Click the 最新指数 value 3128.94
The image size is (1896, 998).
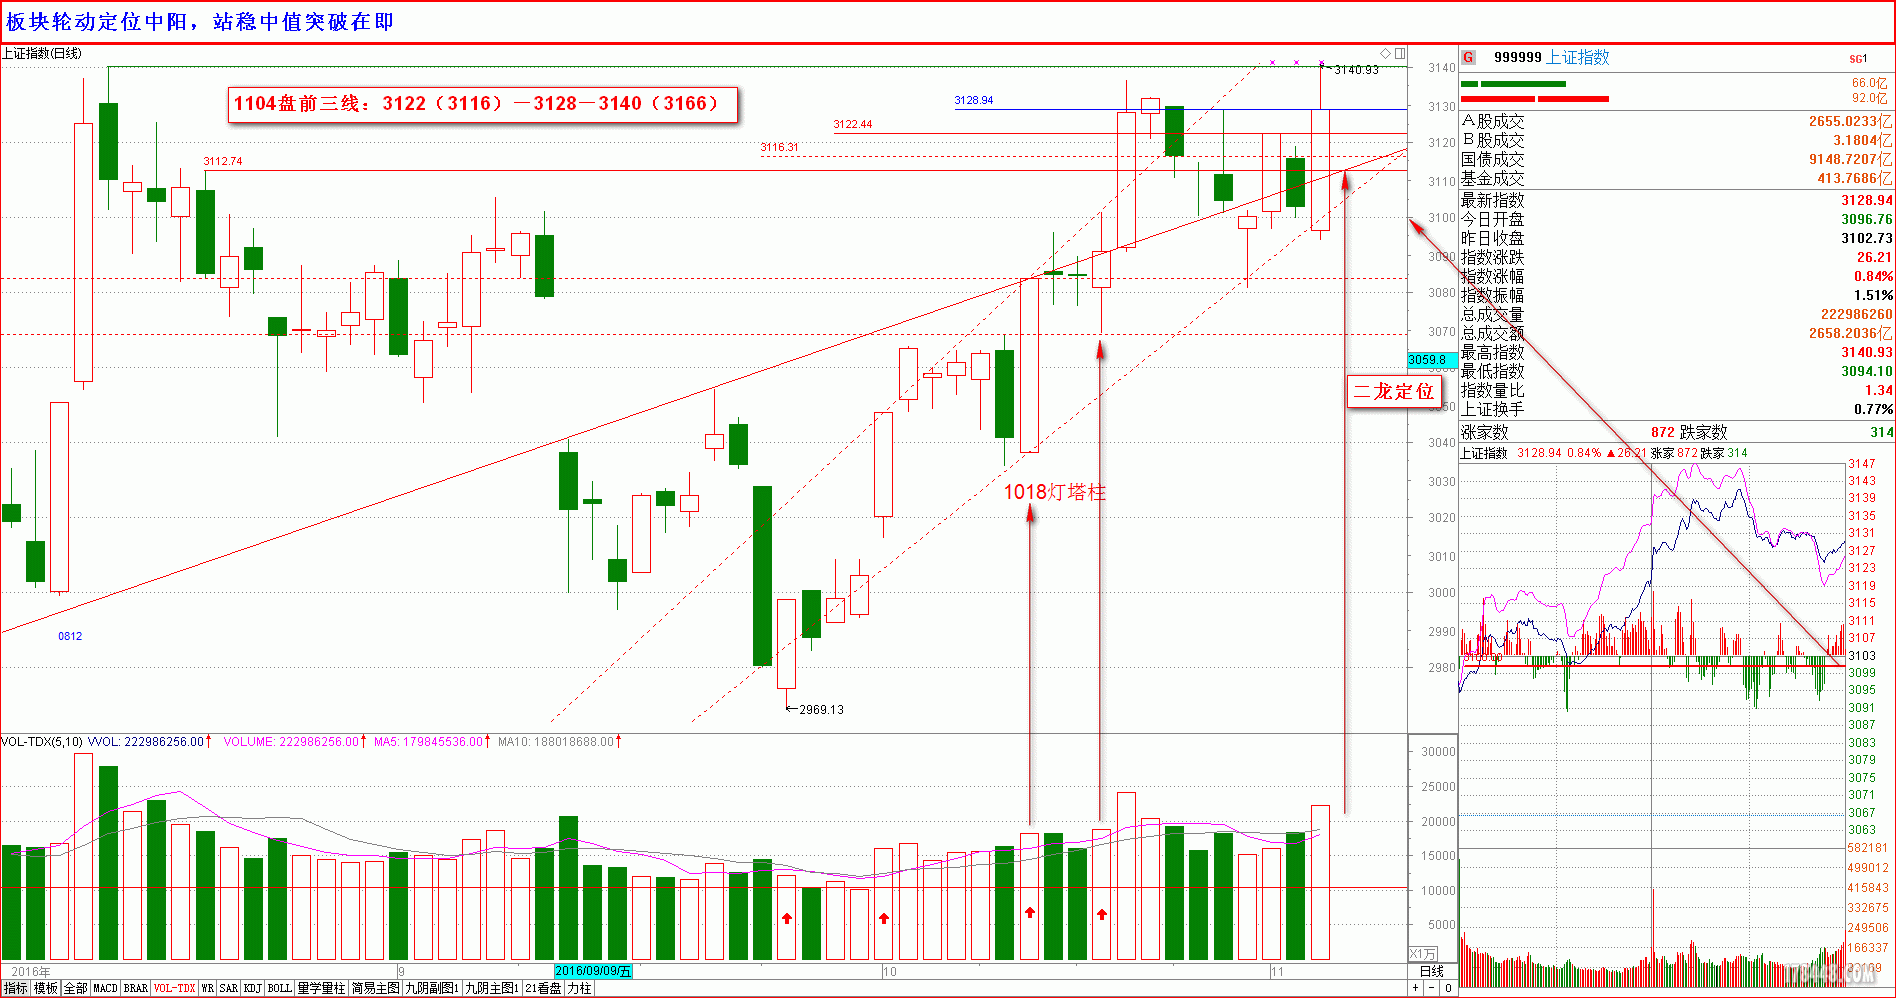(1867, 201)
